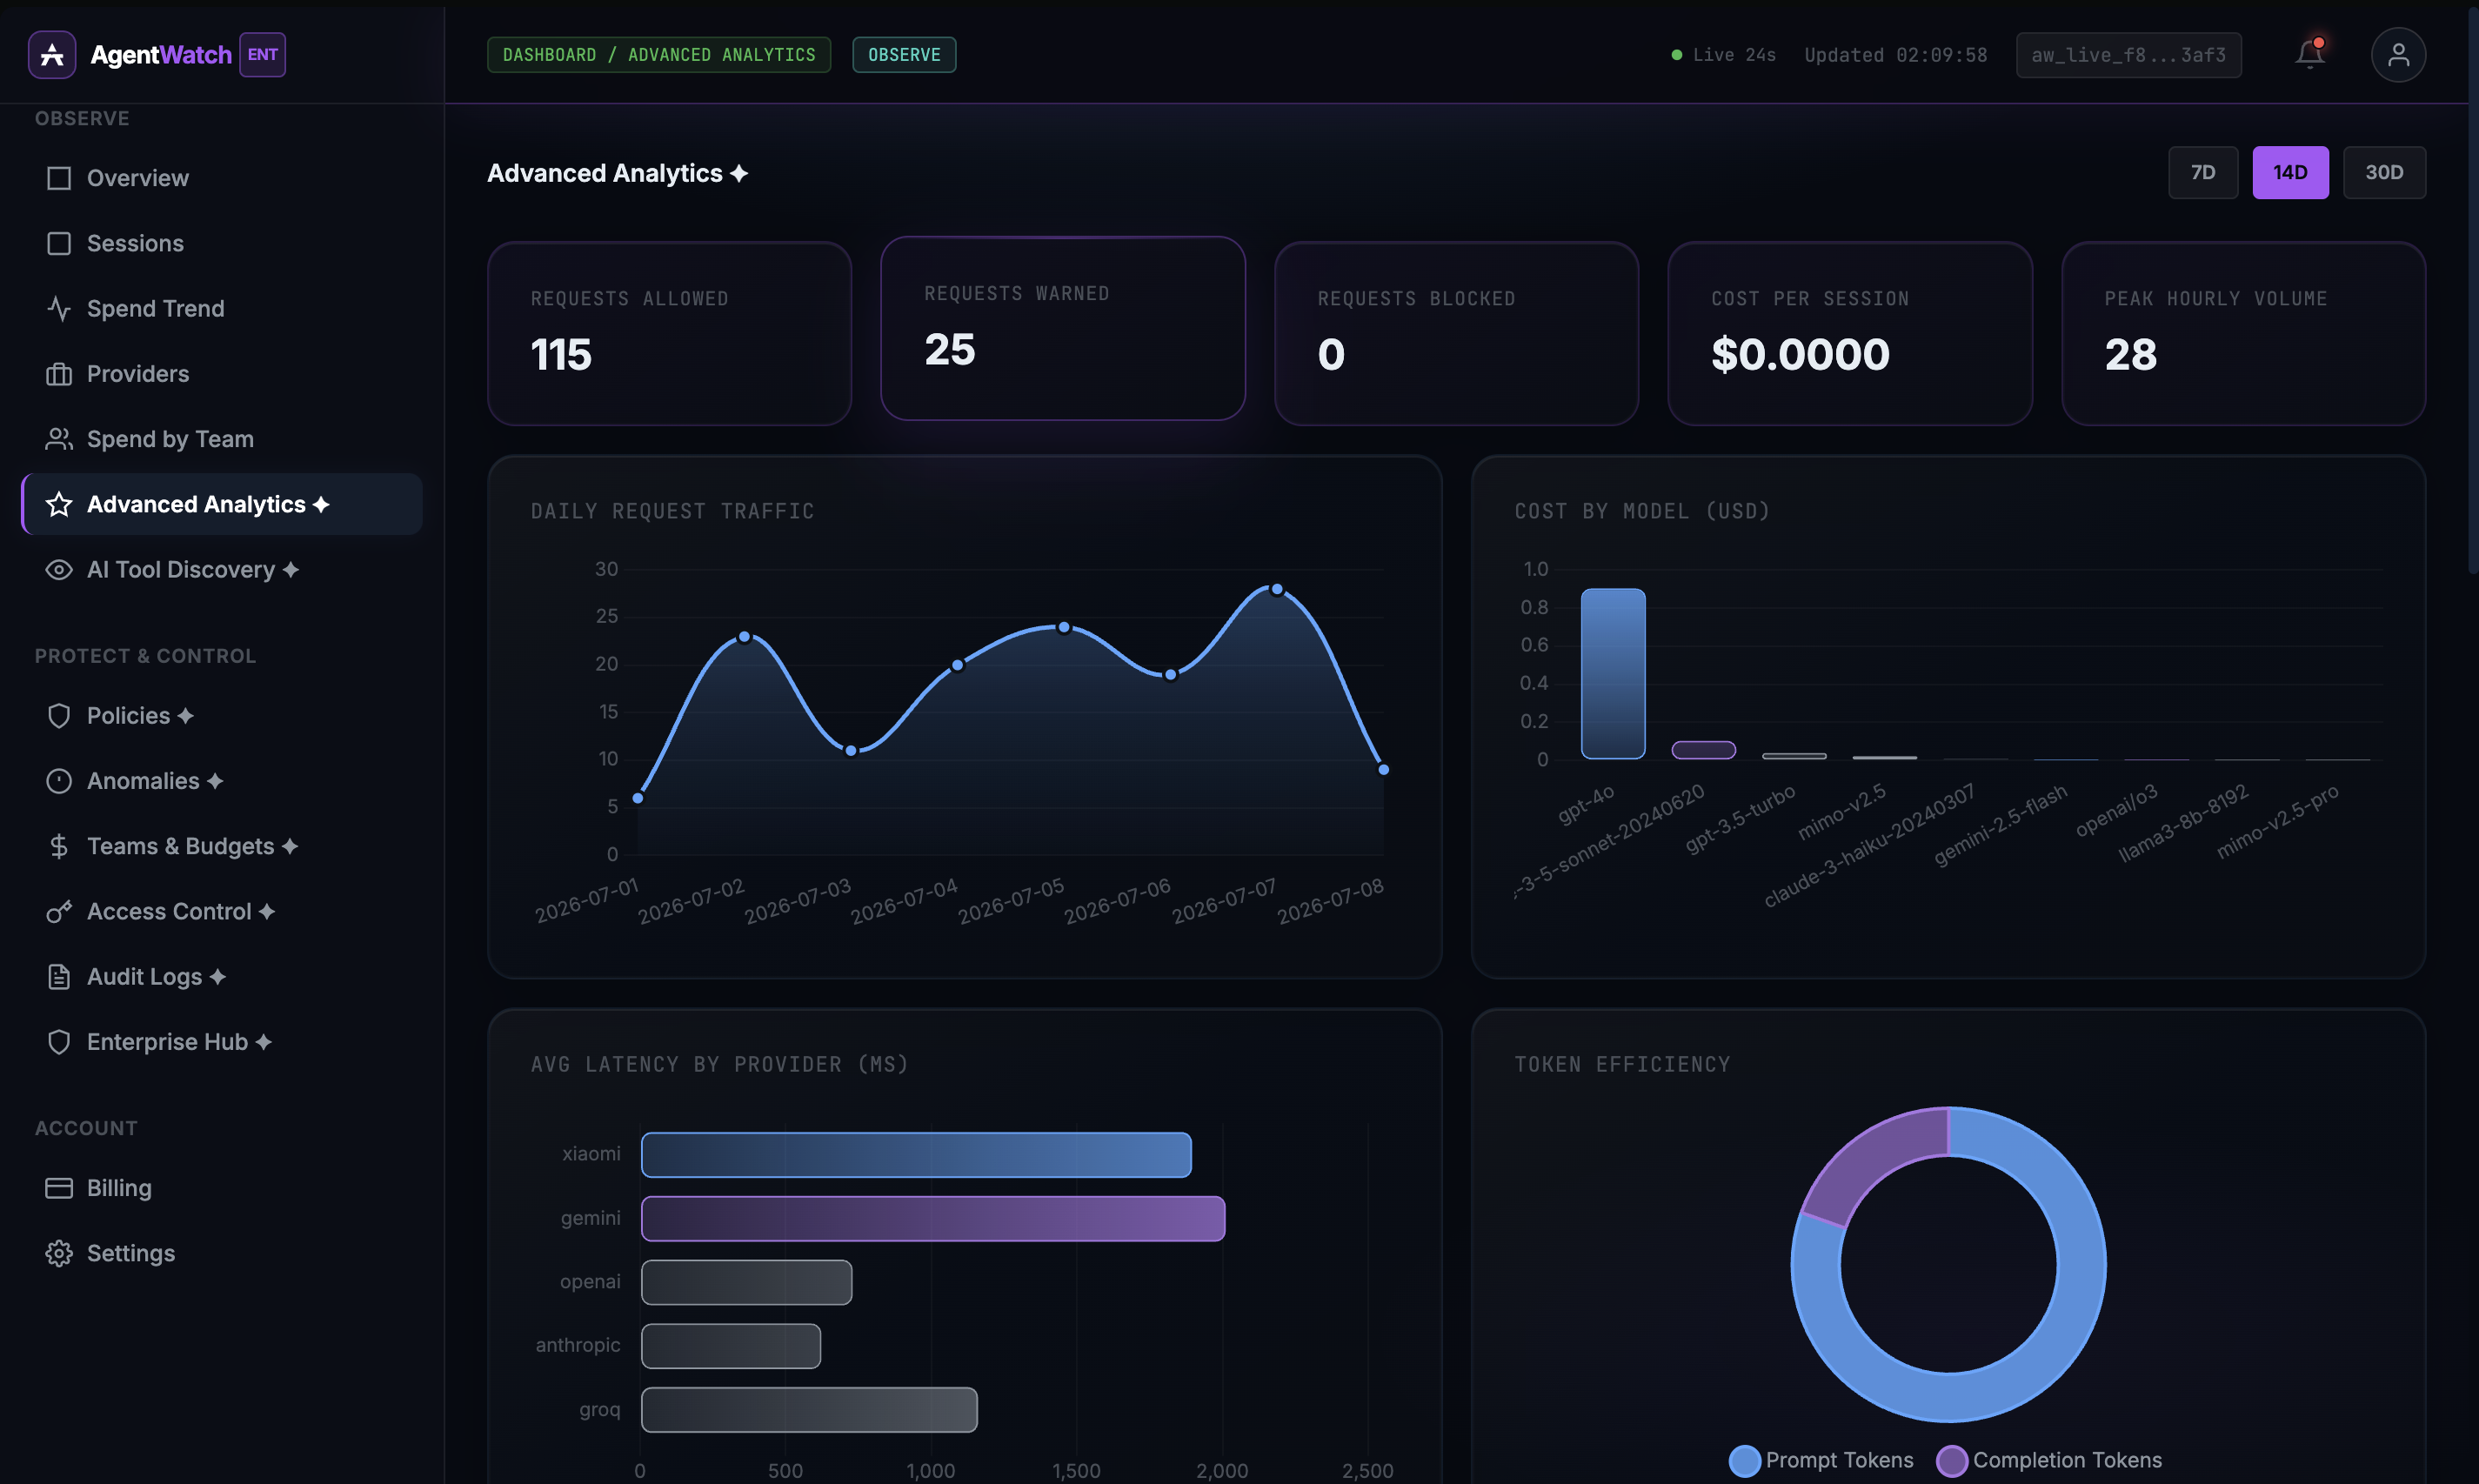Click the Updated 02:09:58 timestamp

(1895, 55)
